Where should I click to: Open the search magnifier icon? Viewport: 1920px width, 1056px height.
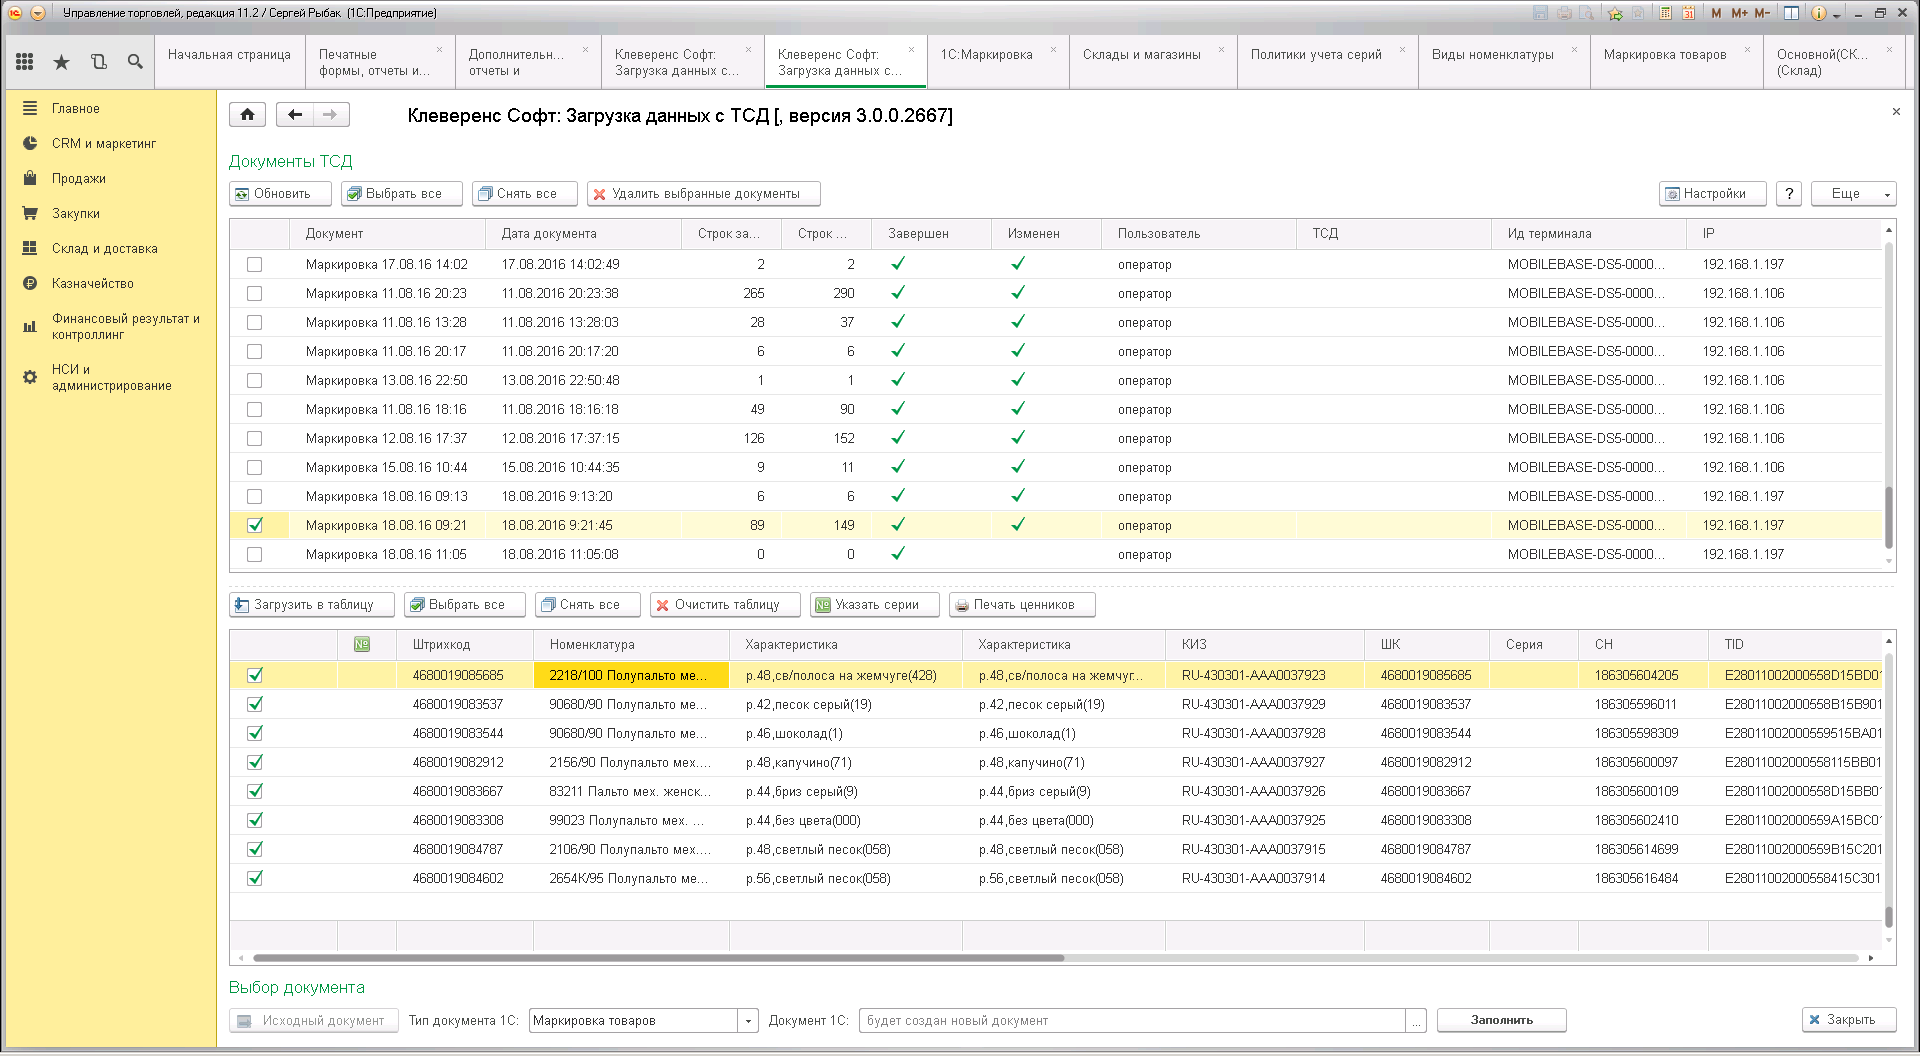[135, 62]
